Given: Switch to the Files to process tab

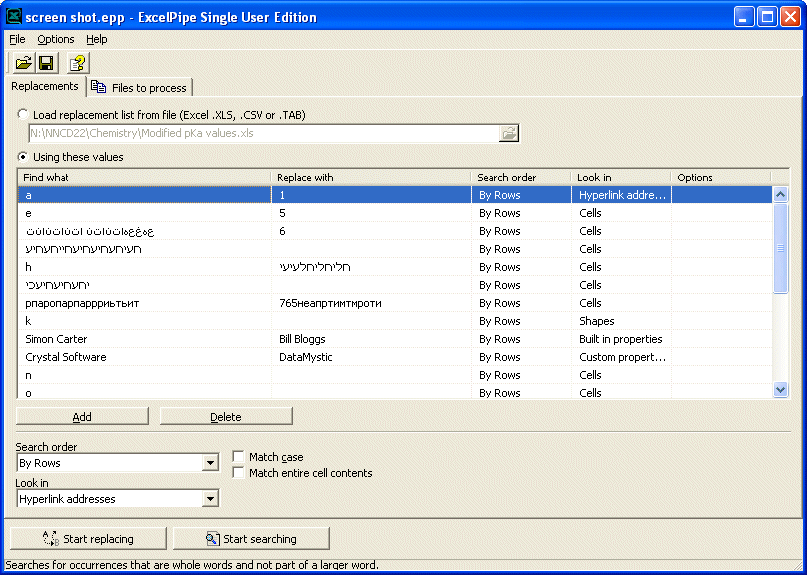Looking at the screenshot, I should [140, 88].
